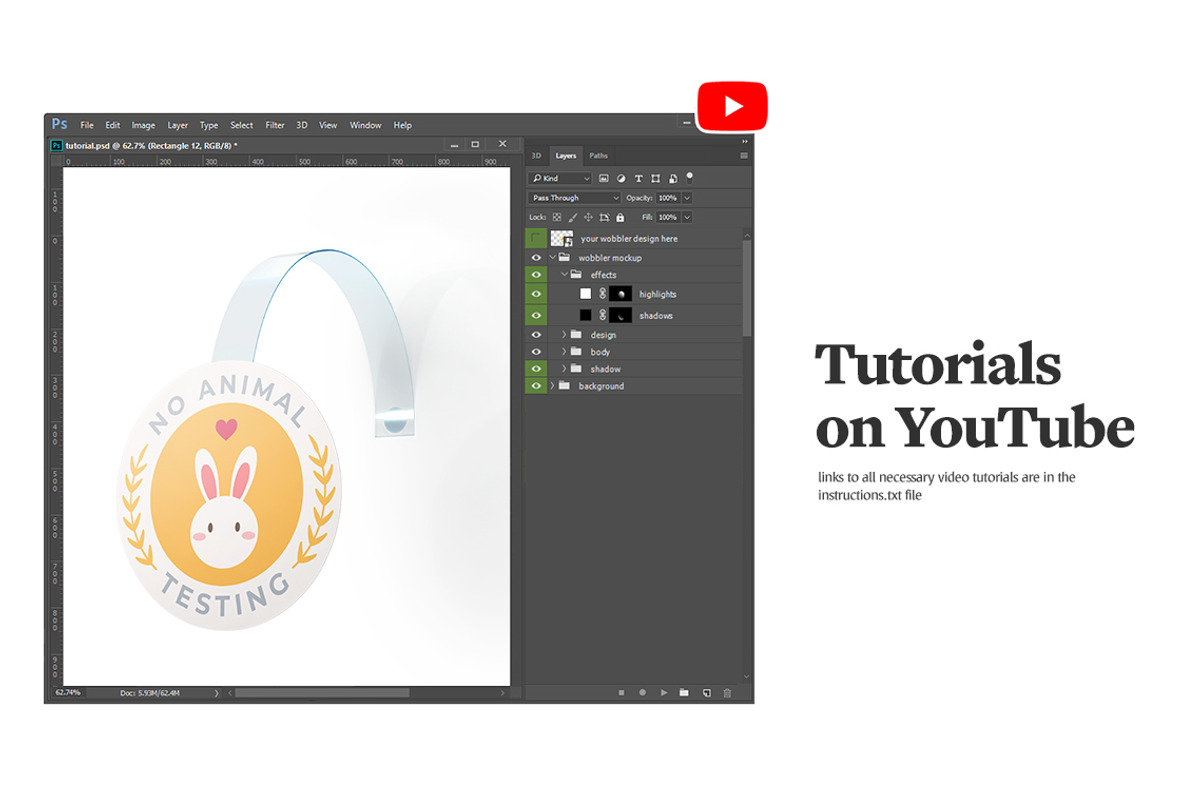The image size is (1200, 800).
Task: Hide the background group
Action: coord(536,386)
